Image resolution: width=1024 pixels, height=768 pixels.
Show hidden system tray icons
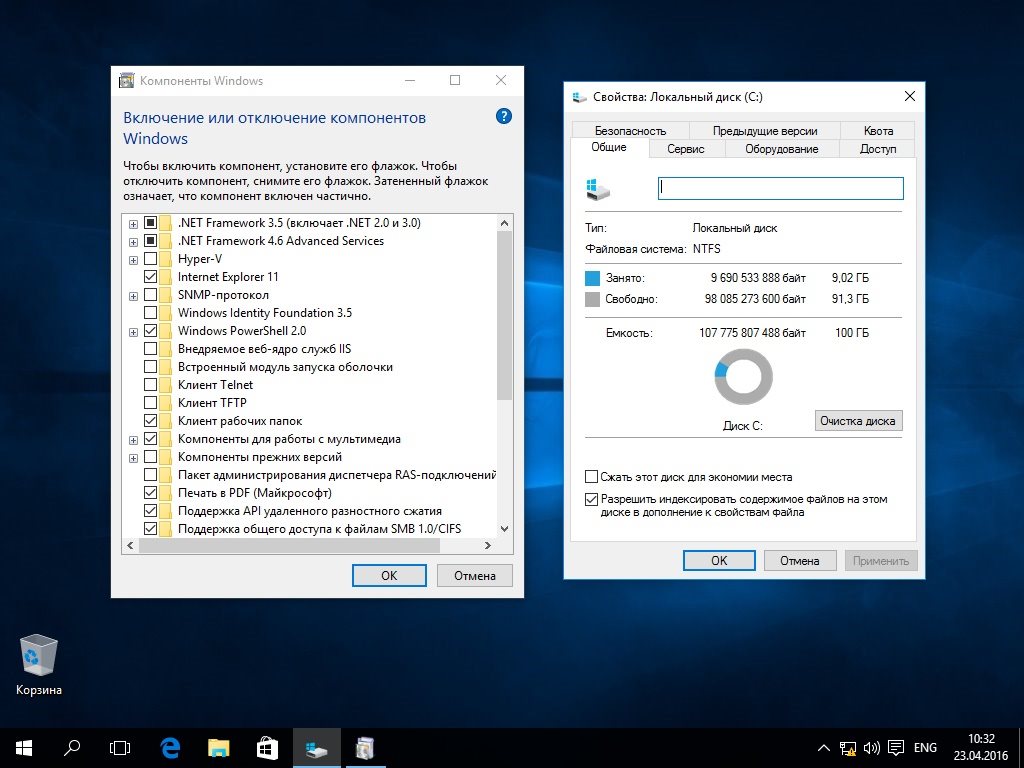[x=824, y=748]
